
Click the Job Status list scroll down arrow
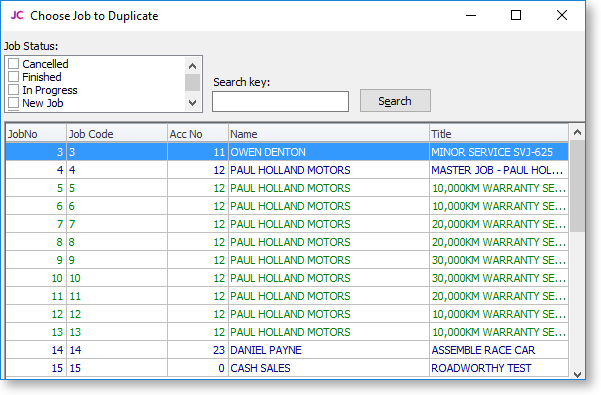tap(192, 103)
